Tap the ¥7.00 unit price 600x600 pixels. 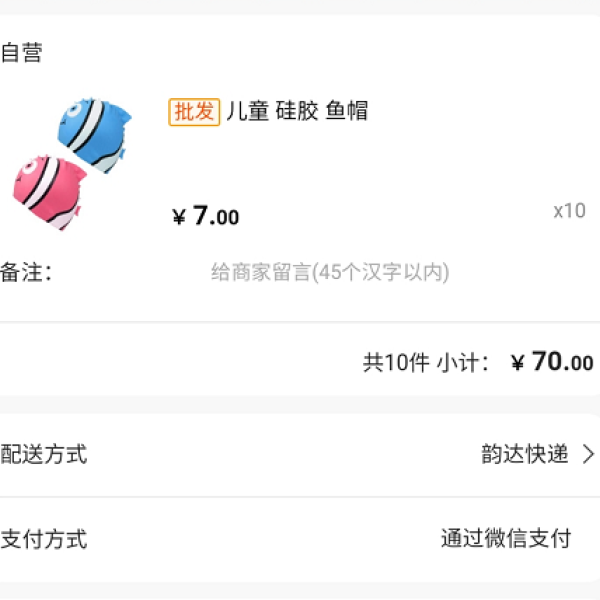coord(205,216)
